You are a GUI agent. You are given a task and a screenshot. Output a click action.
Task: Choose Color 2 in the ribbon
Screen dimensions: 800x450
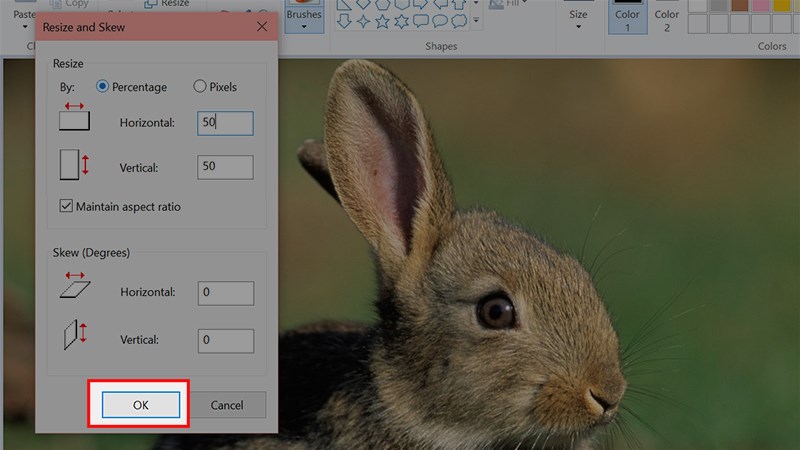tap(667, 18)
